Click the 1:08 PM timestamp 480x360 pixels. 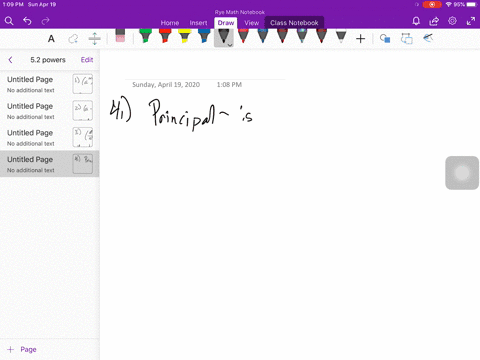229,85
